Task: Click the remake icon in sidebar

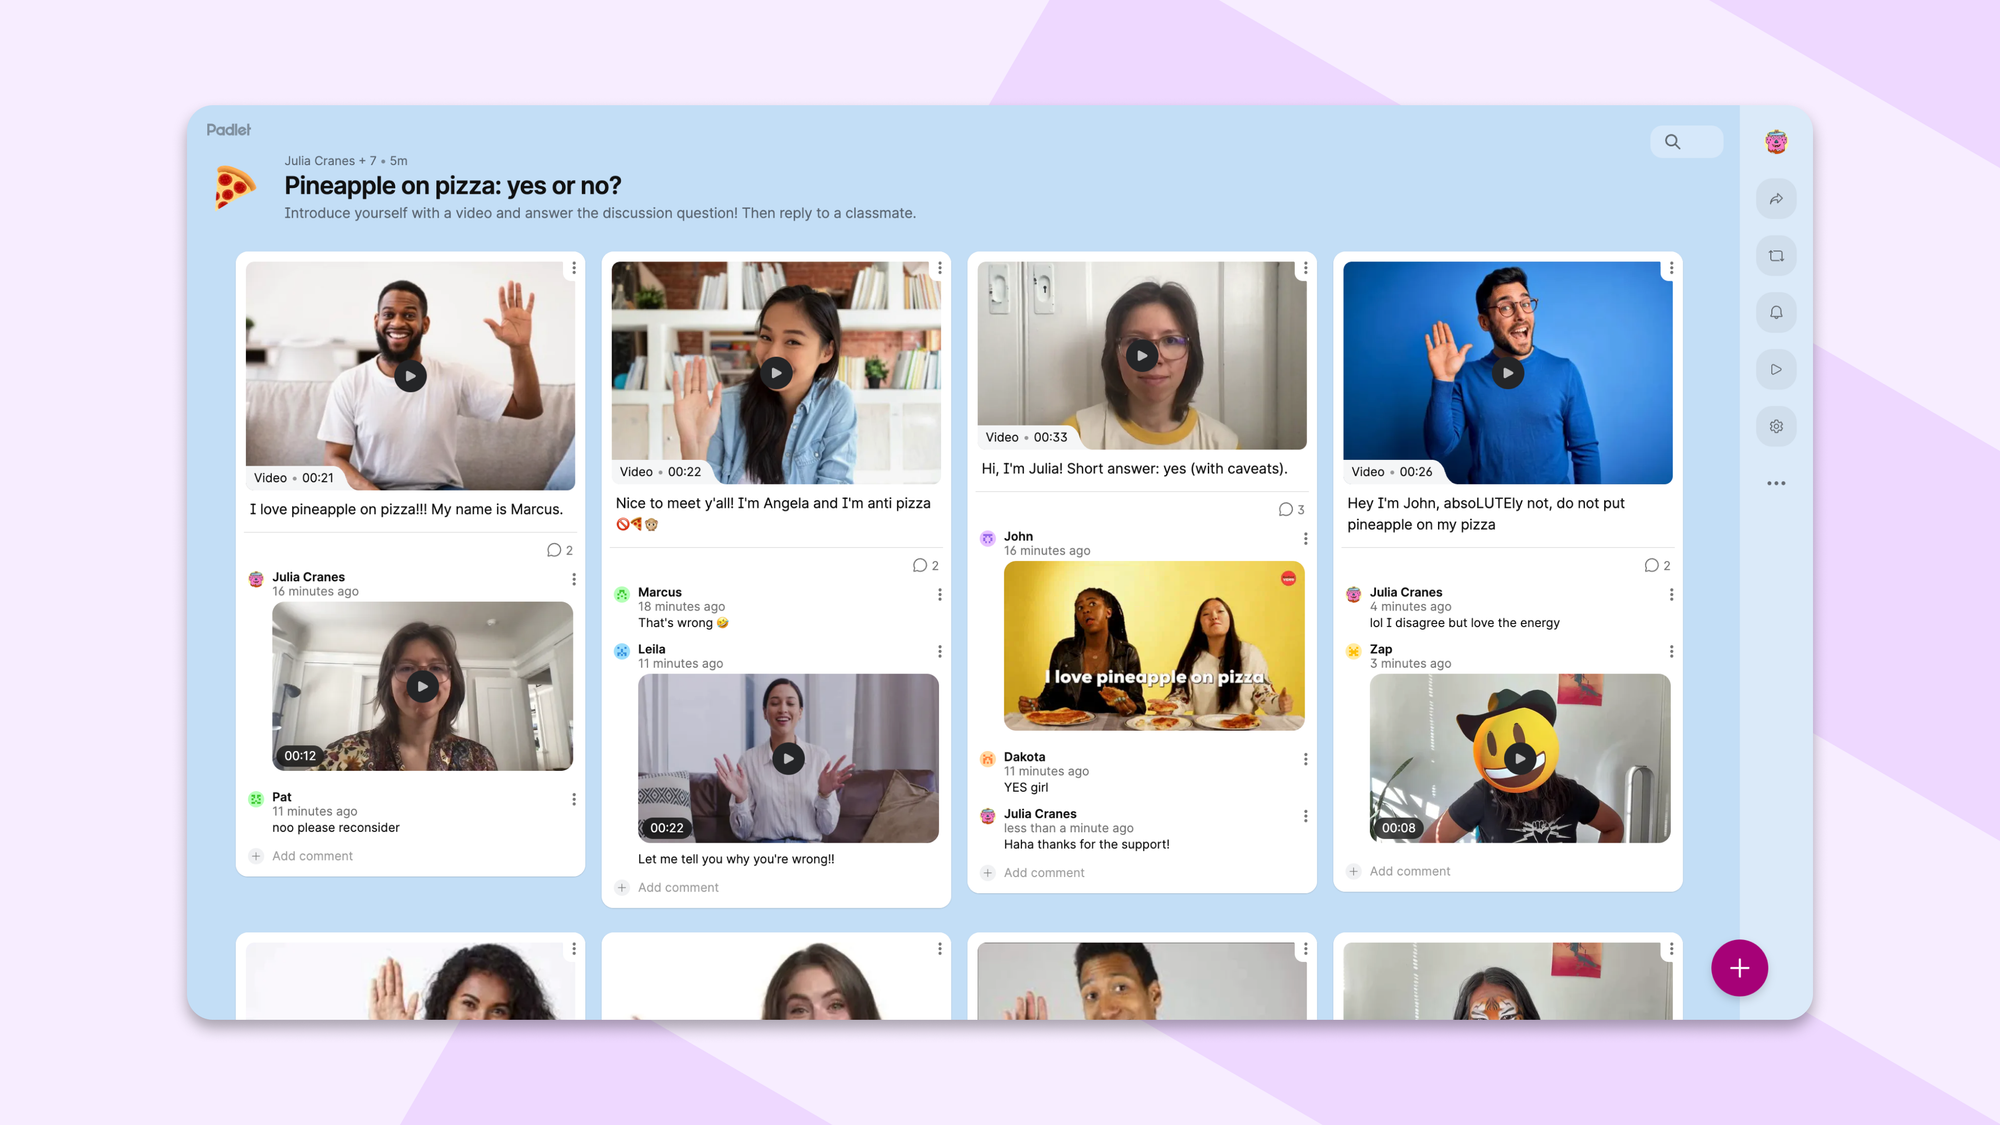Action: tap(1776, 256)
